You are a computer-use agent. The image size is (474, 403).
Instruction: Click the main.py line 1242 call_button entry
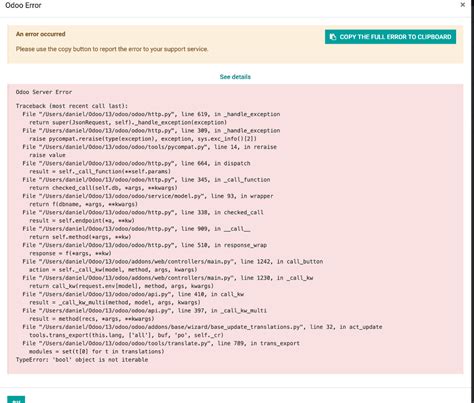tap(173, 261)
